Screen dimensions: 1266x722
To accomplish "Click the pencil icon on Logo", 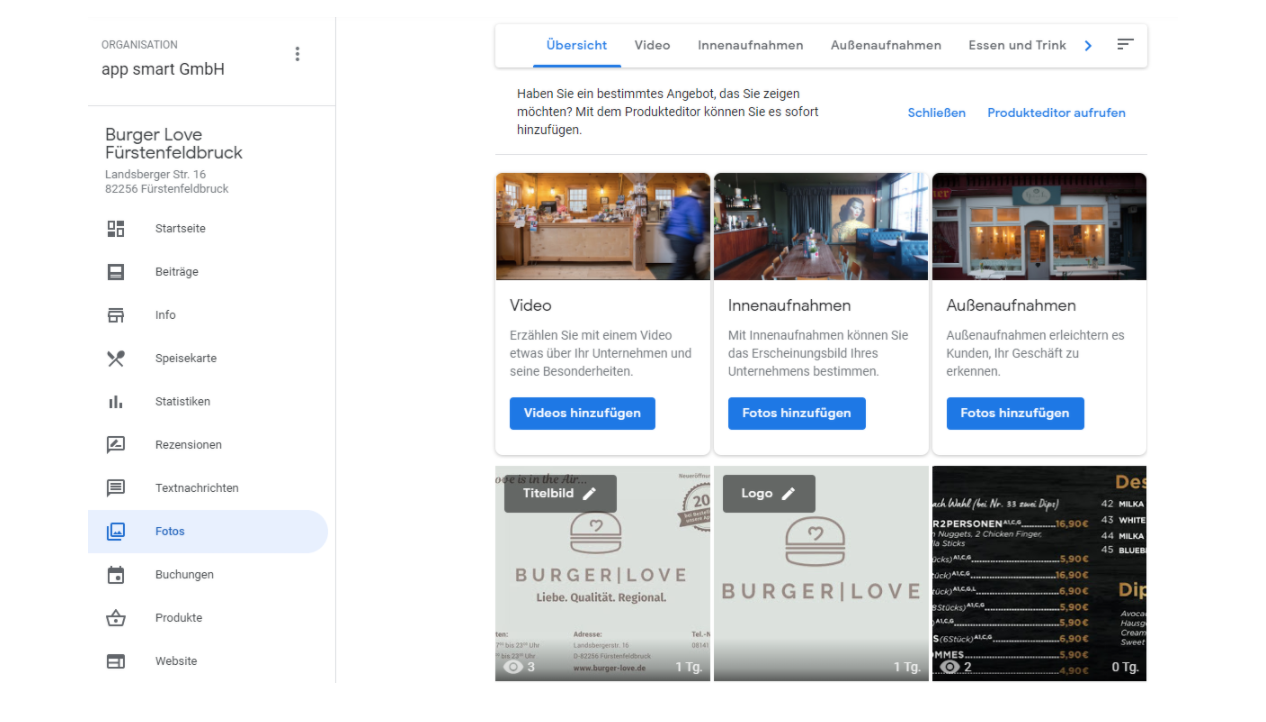I will point(788,493).
